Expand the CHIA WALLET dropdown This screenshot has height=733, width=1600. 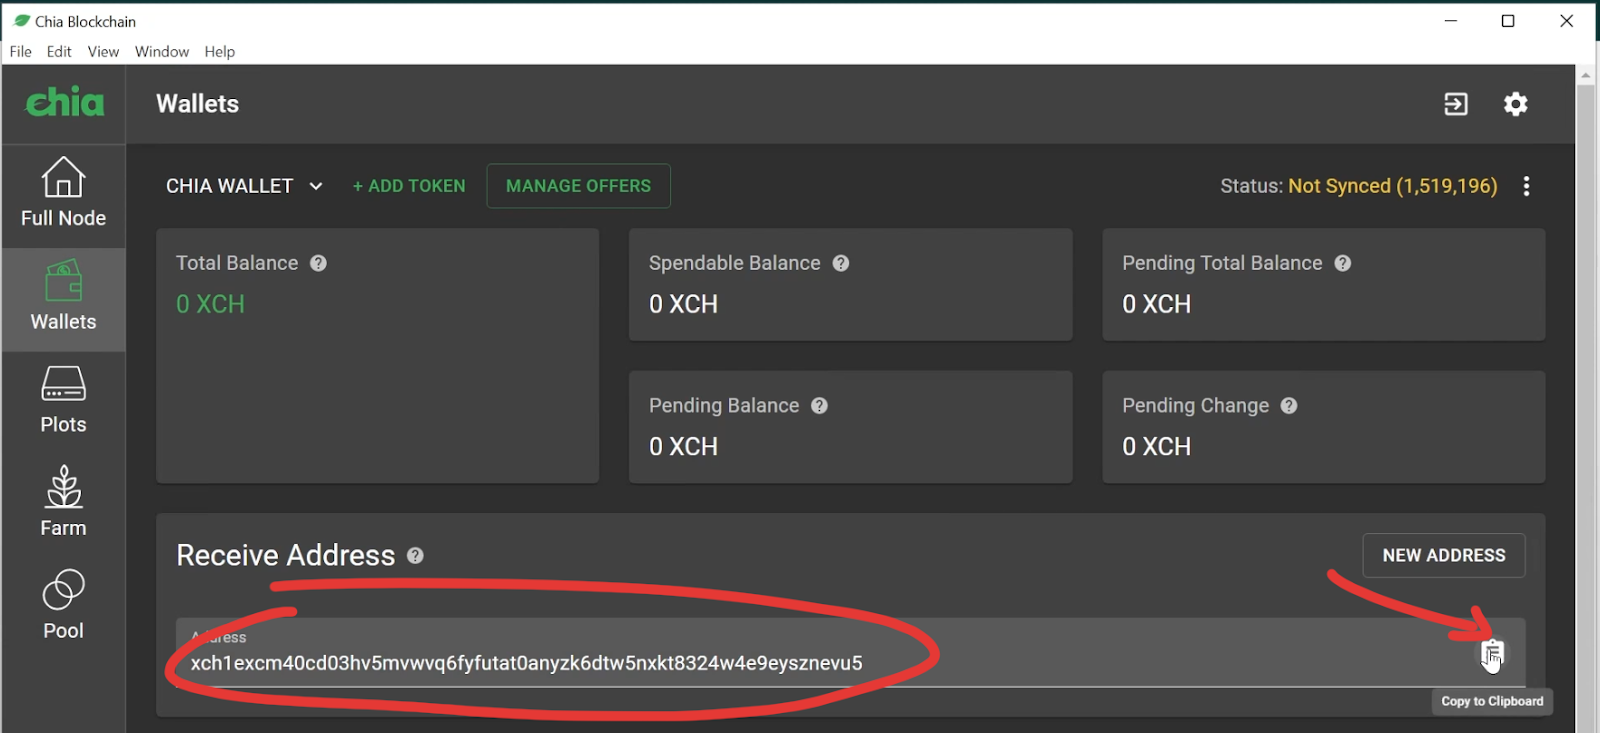(x=244, y=186)
